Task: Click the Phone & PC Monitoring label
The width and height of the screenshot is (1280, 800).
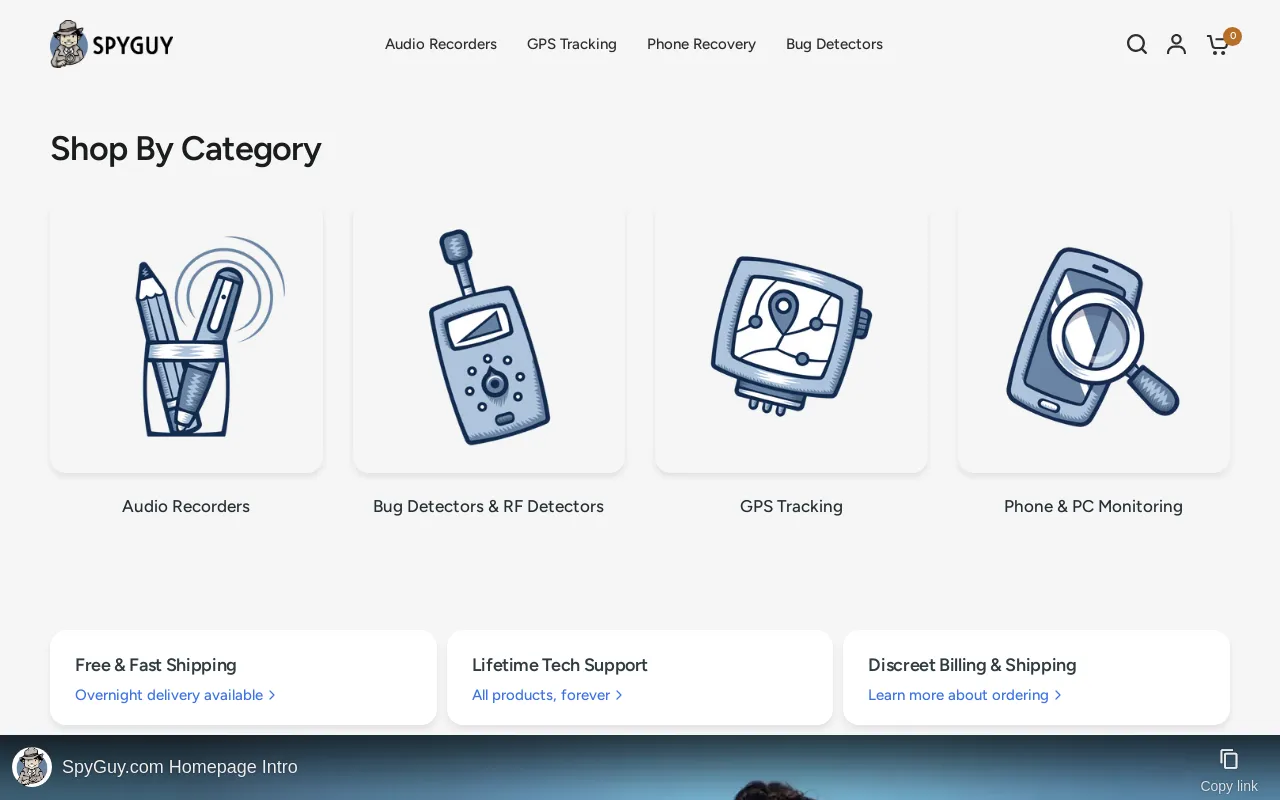Action: [x=1093, y=506]
